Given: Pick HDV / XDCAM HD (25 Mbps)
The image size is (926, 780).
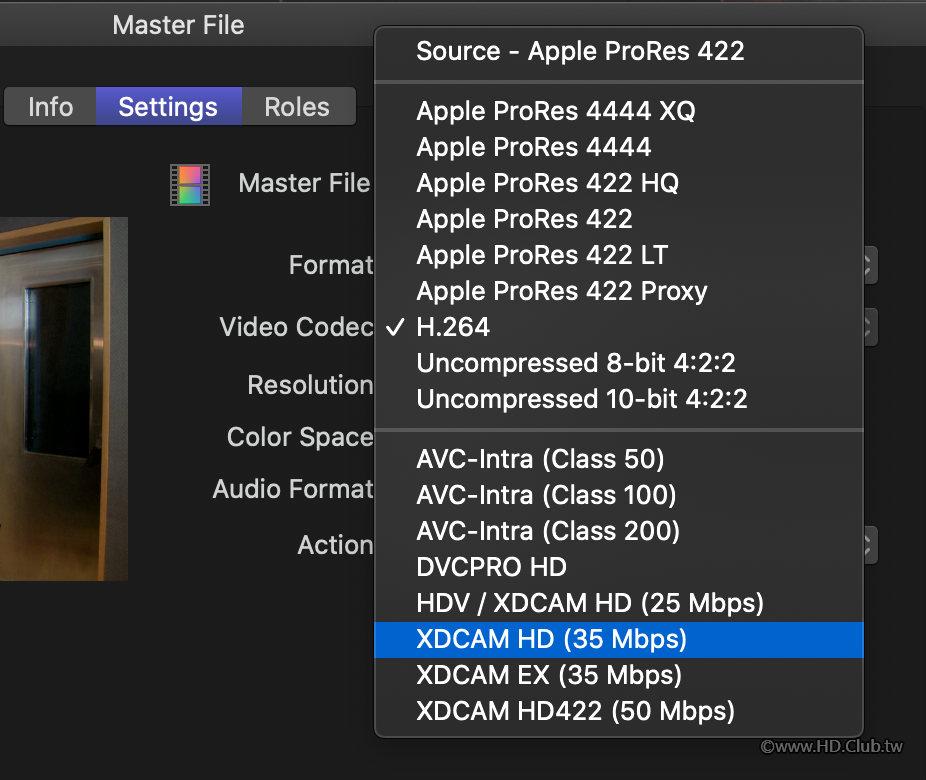Looking at the screenshot, I should pos(619,603).
